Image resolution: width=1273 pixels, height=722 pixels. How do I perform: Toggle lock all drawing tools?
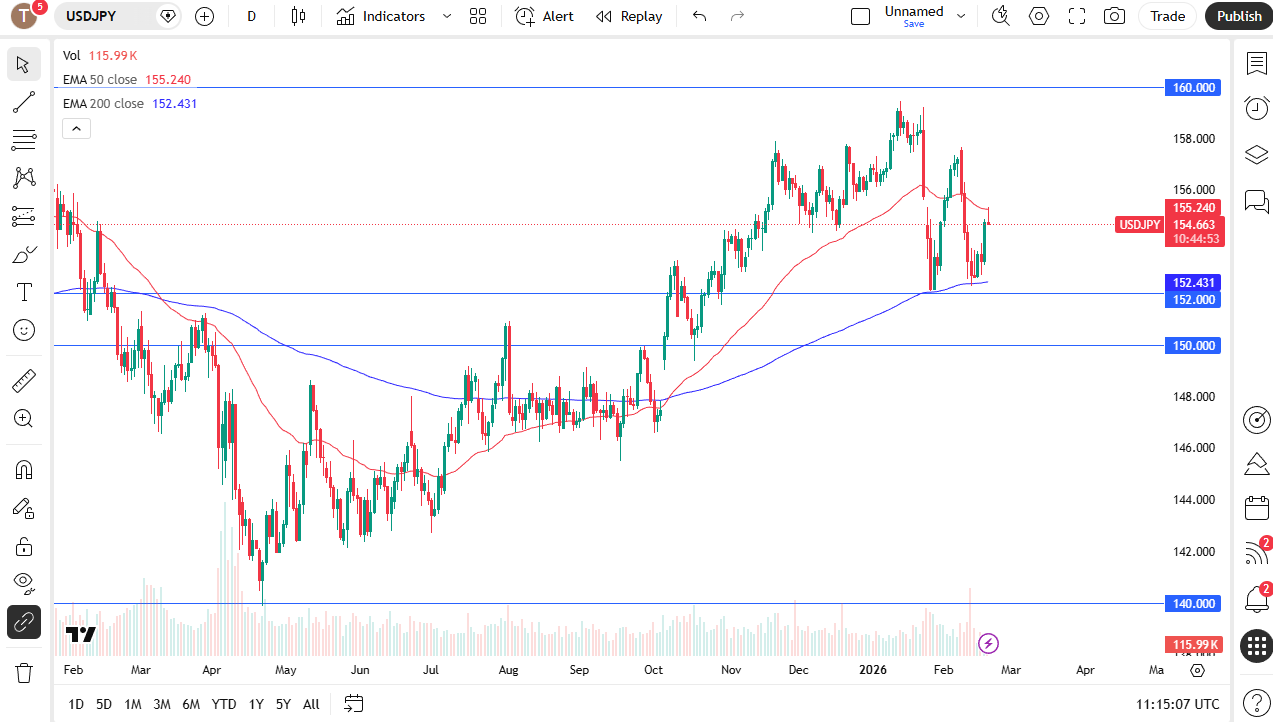pos(24,546)
